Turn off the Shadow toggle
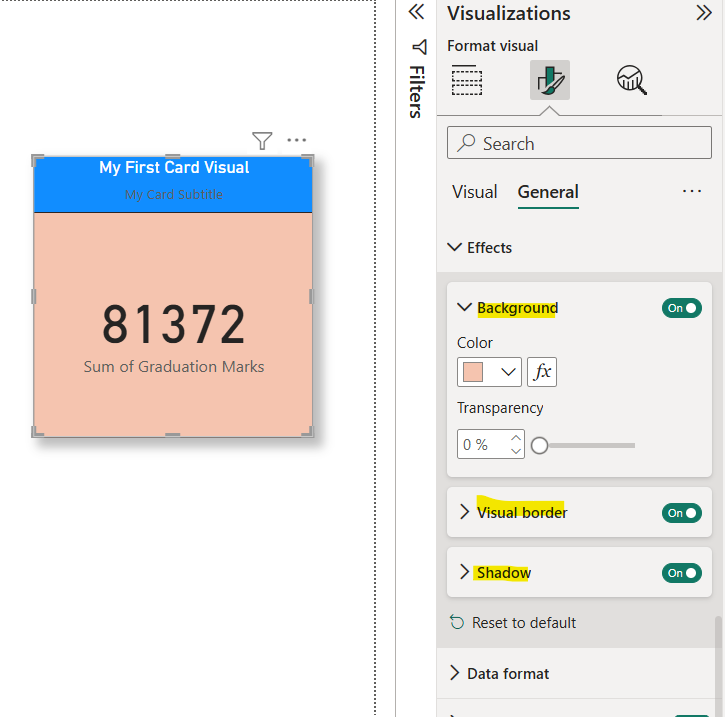The height and width of the screenshot is (717, 725). [x=682, y=573]
